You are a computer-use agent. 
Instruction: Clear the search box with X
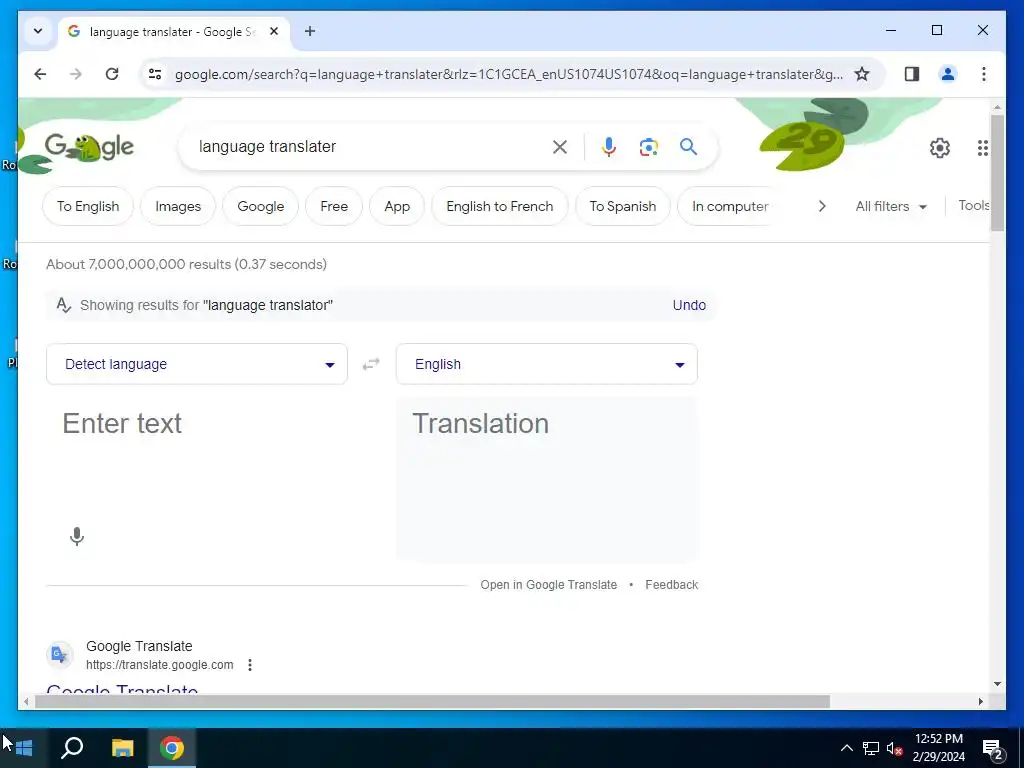(560, 147)
